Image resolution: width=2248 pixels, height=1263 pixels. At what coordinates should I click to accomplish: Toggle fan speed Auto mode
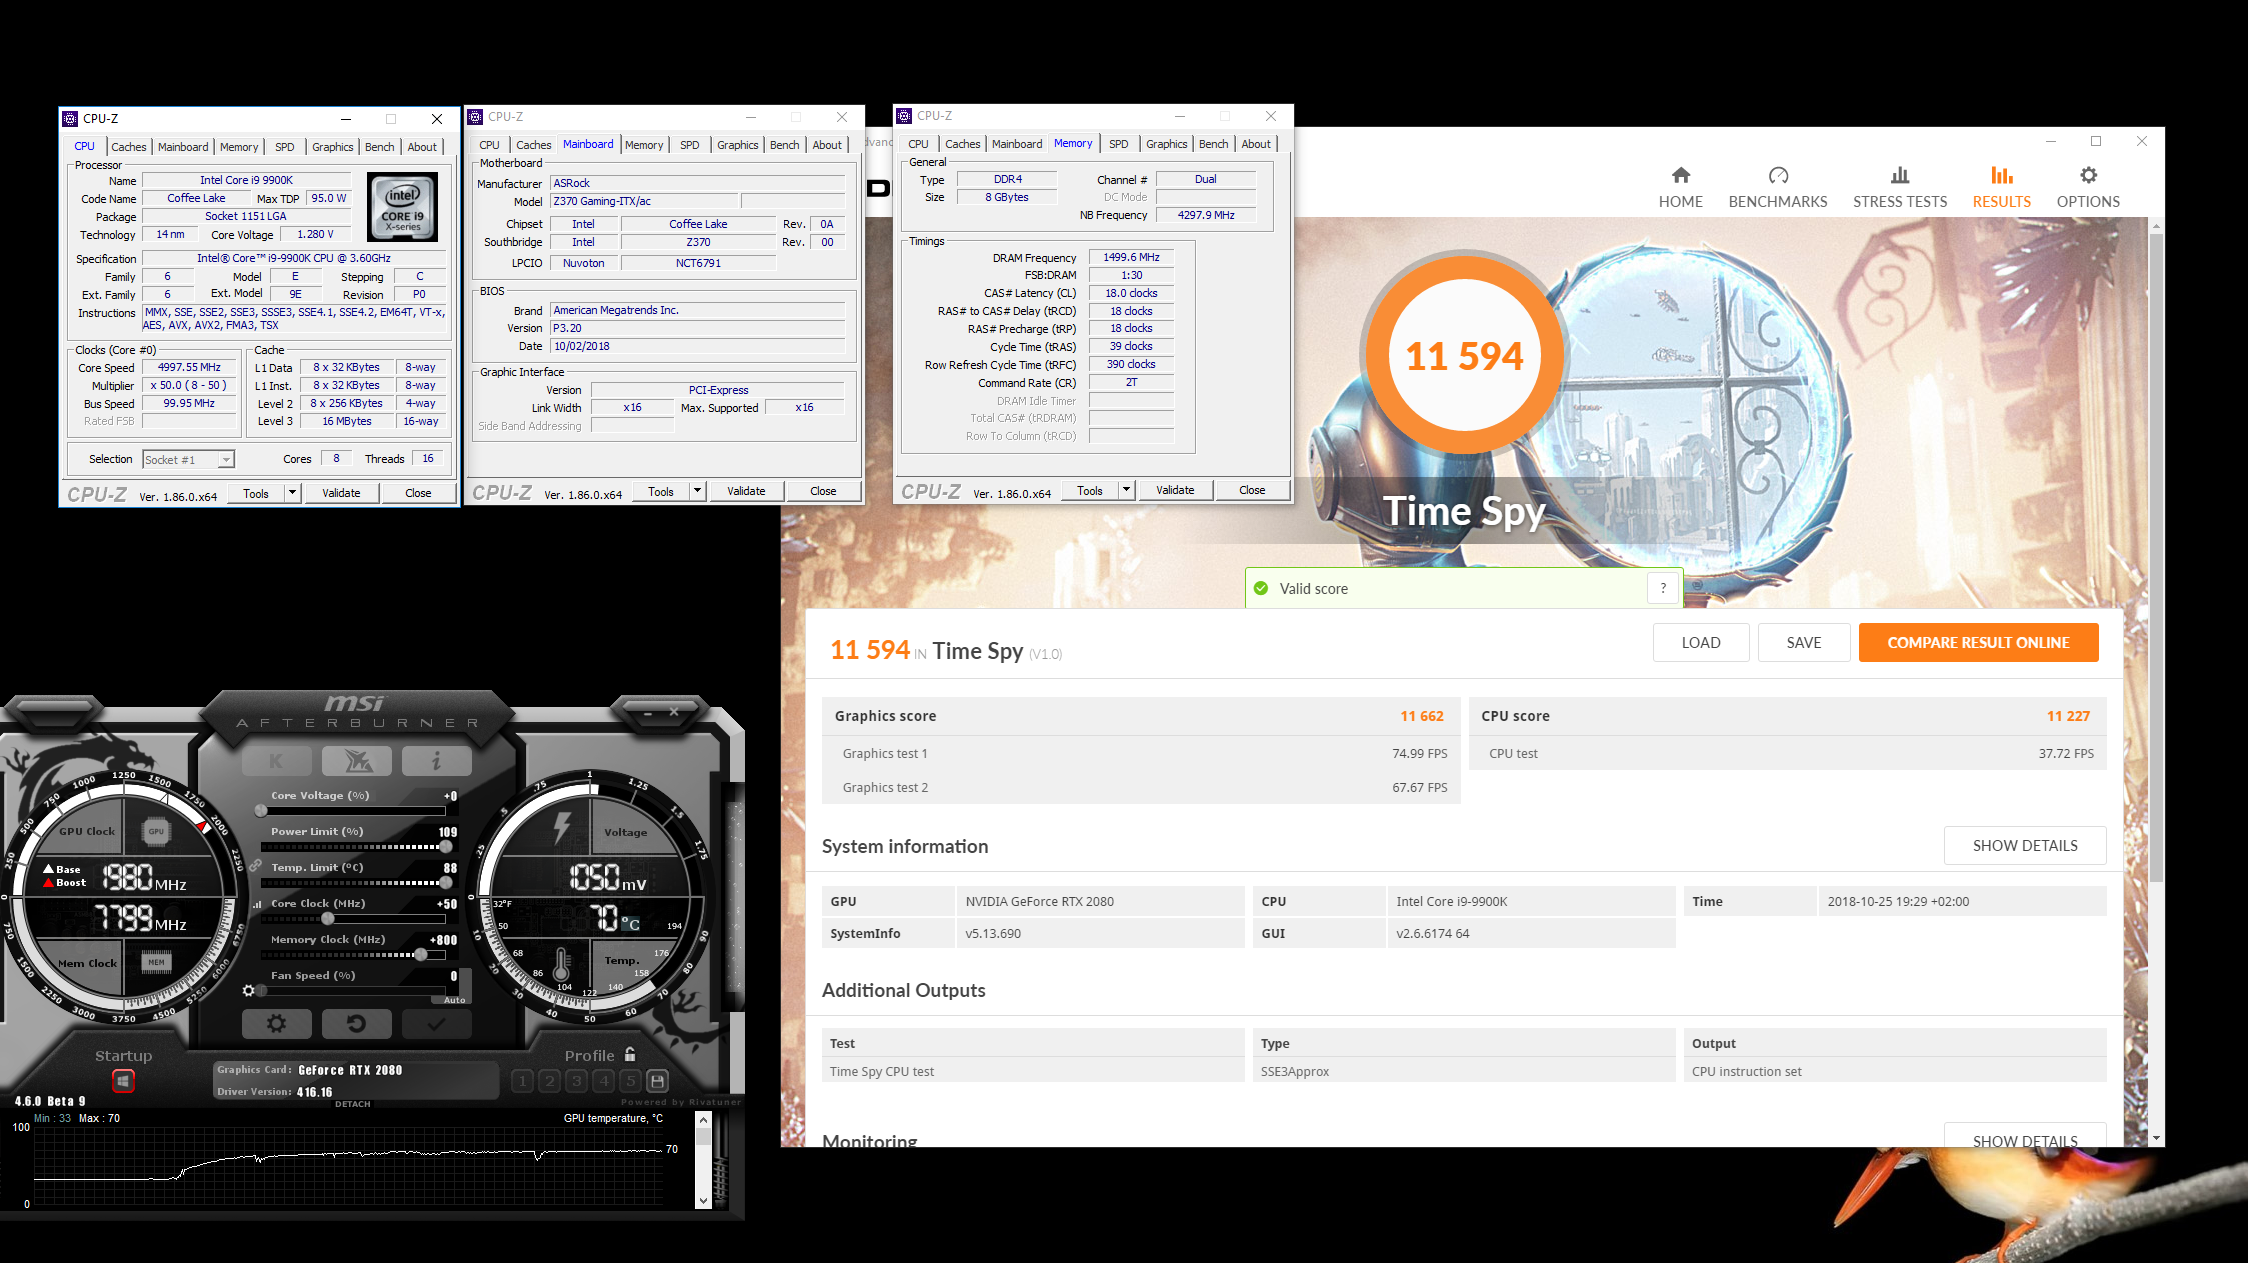[x=454, y=999]
